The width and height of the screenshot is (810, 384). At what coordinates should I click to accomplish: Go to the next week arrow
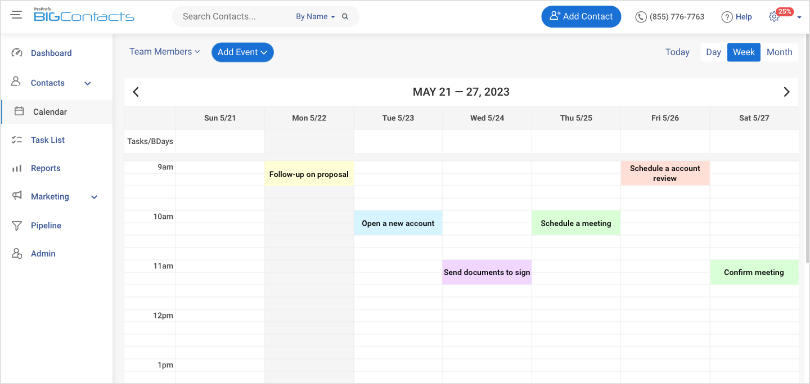786,92
